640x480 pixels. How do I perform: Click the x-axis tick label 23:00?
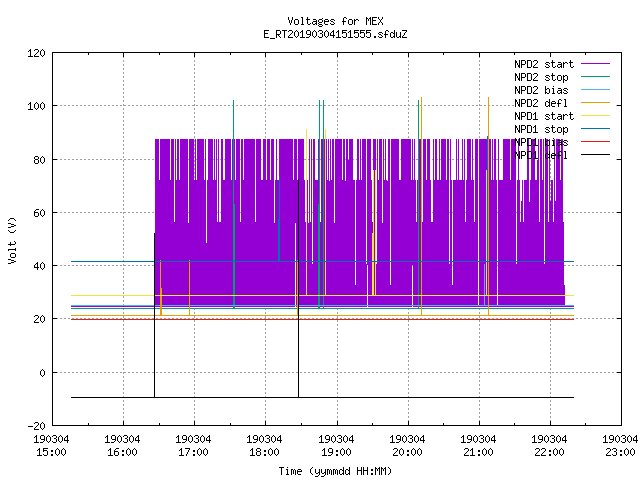[x=620, y=452]
